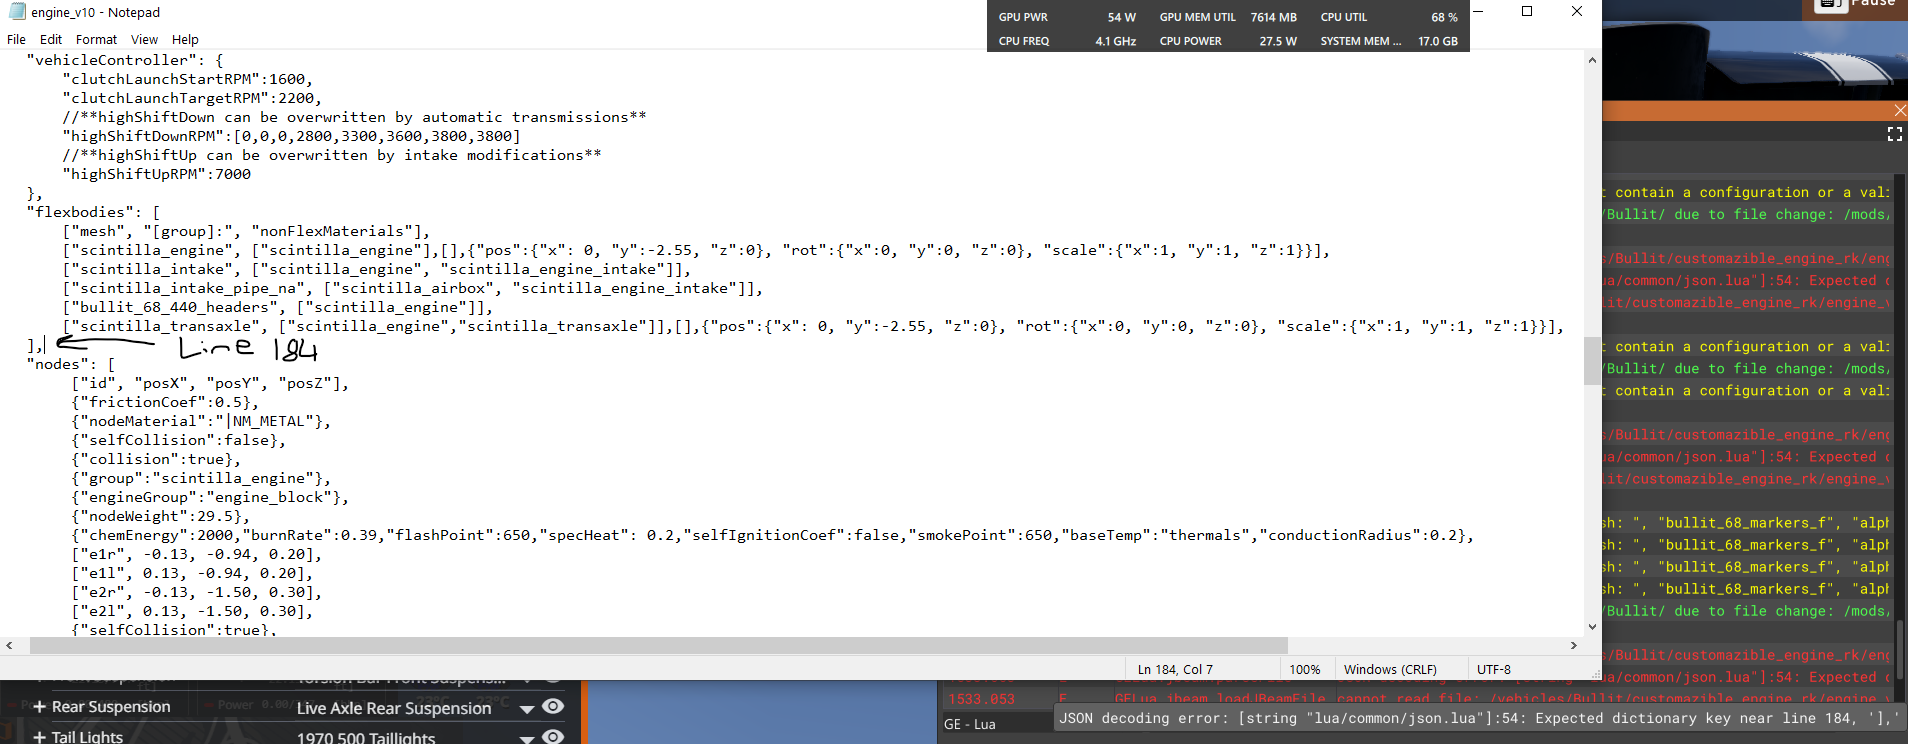This screenshot has width=1908, height=744.
Task: Click the JSON decoding error tooltip message
Action: pos(1478,718)
